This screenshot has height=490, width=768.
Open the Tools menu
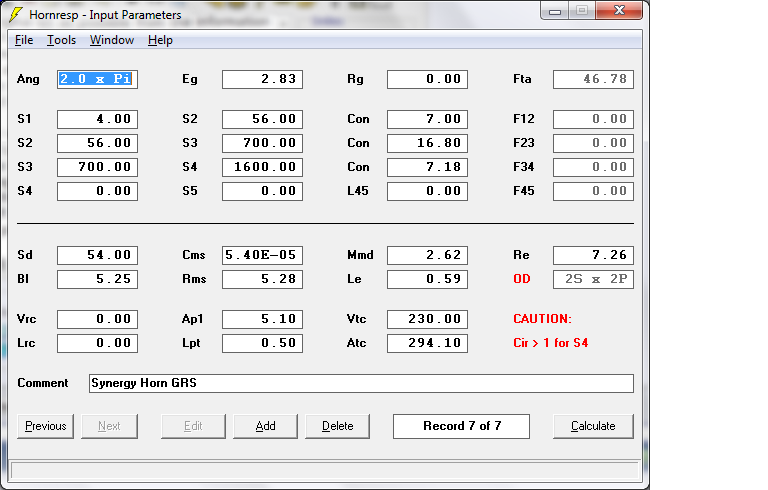pyautogui.click(x=61, y=40)
